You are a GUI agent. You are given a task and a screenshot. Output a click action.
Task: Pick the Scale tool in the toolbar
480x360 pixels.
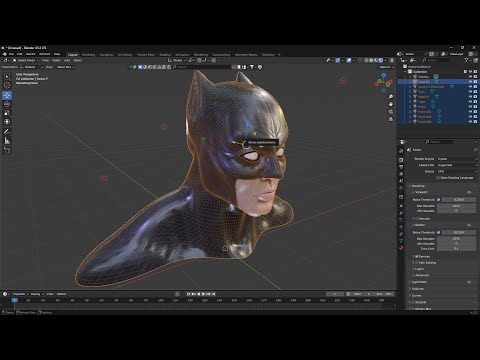click(x=7, y=113)
